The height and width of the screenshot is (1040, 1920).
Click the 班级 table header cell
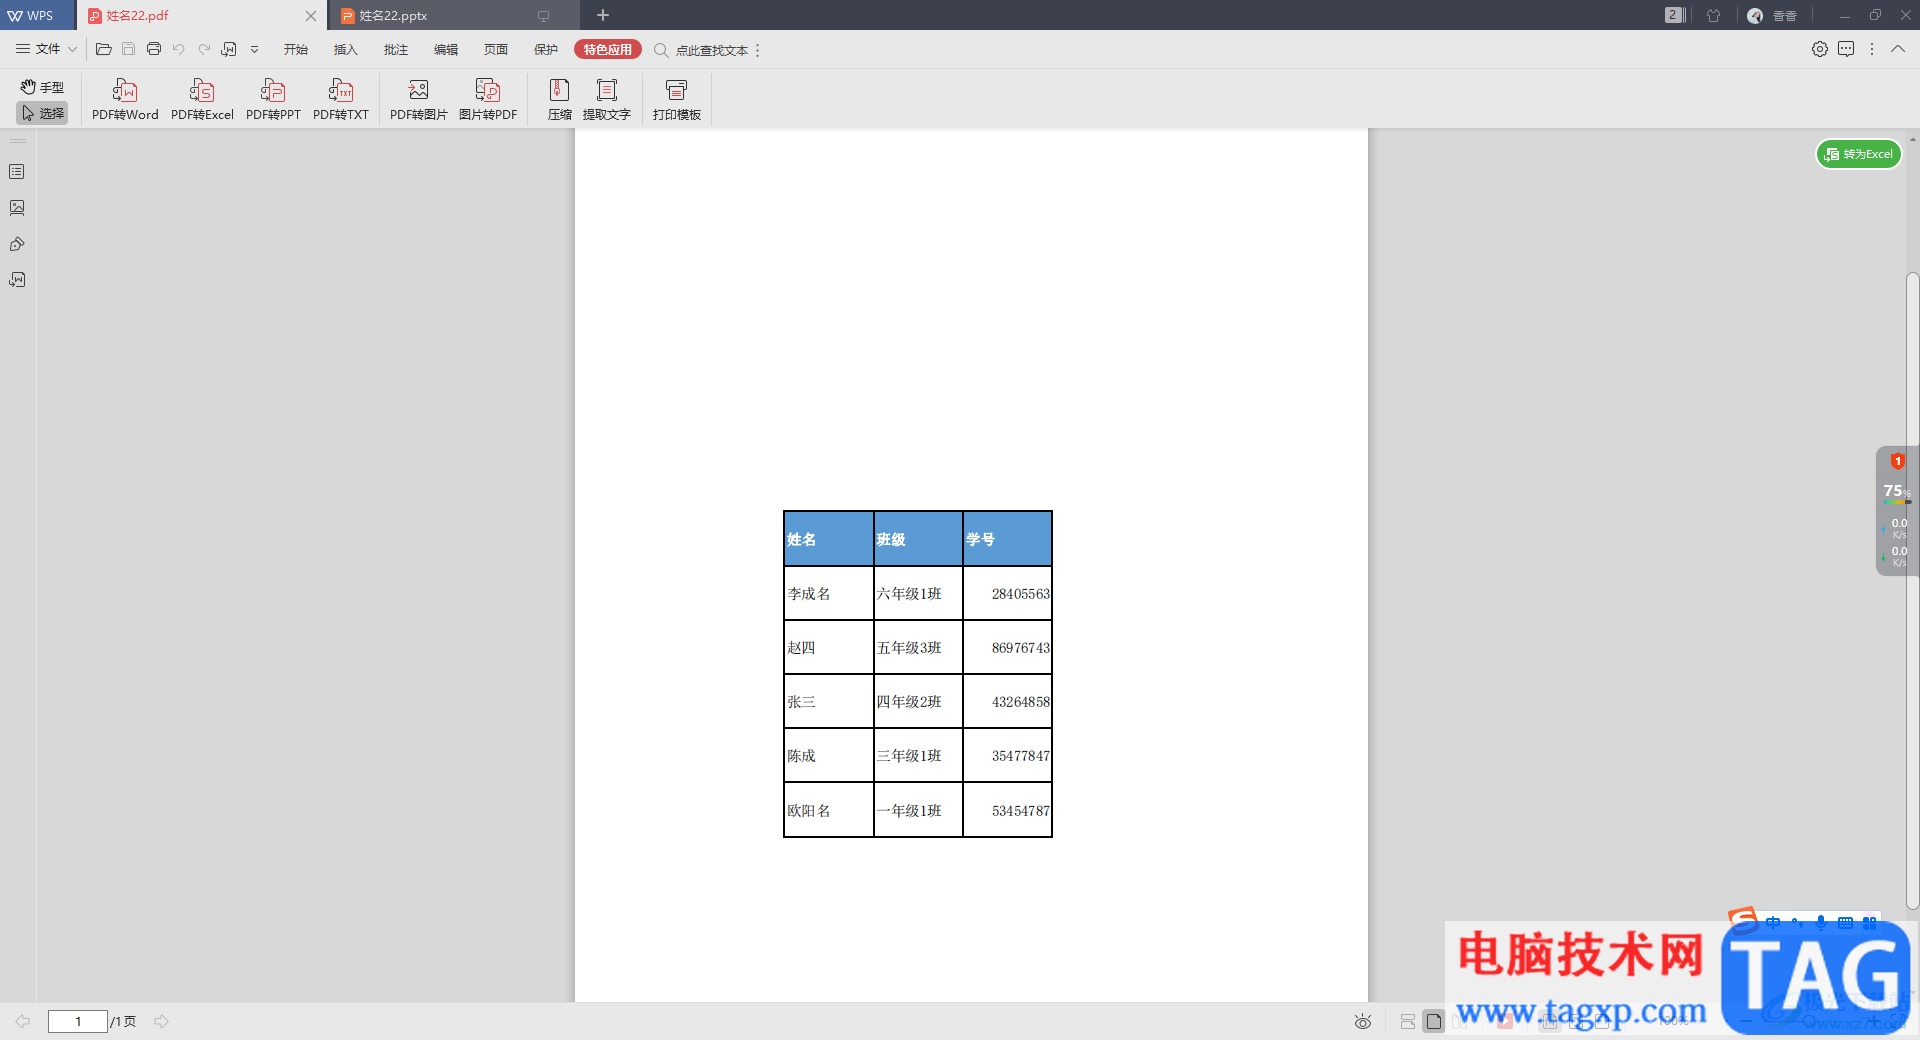(918, 539)
